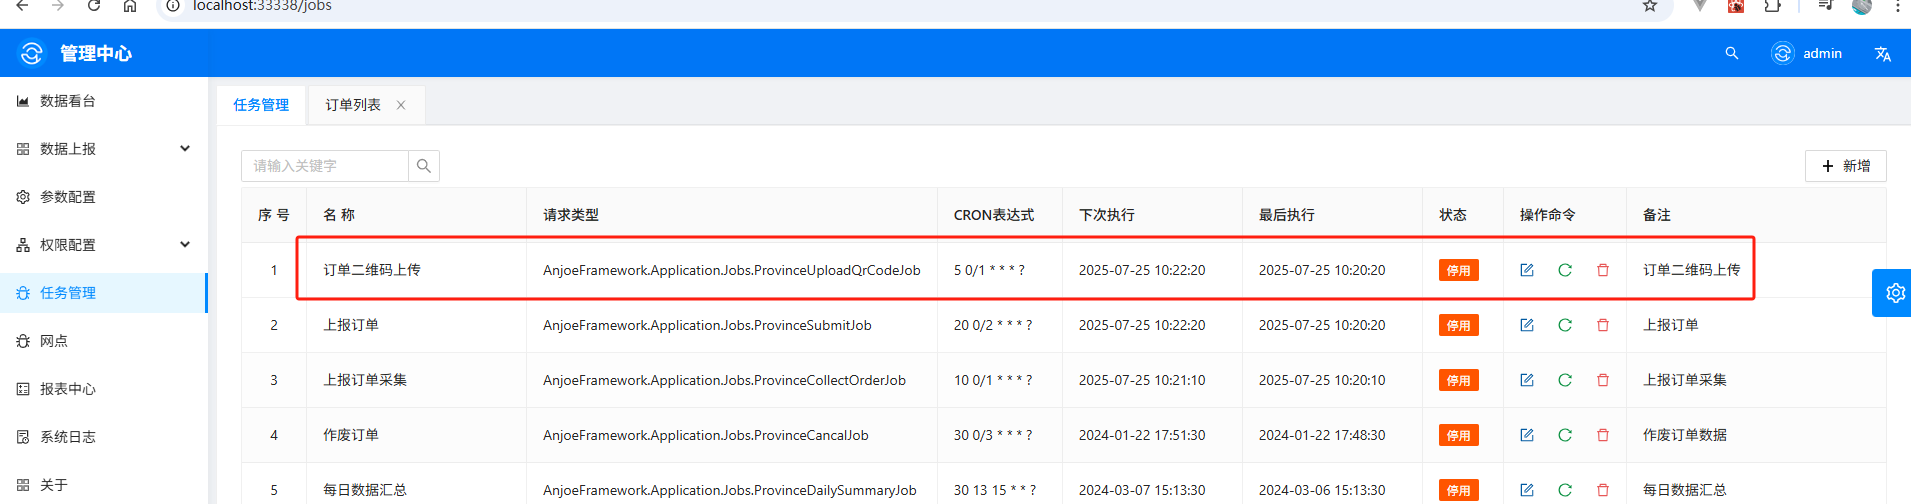Screen dimensions: 1911x504
Task: Switch to the 订单列表 tab
Action: [x=353, y=105]
